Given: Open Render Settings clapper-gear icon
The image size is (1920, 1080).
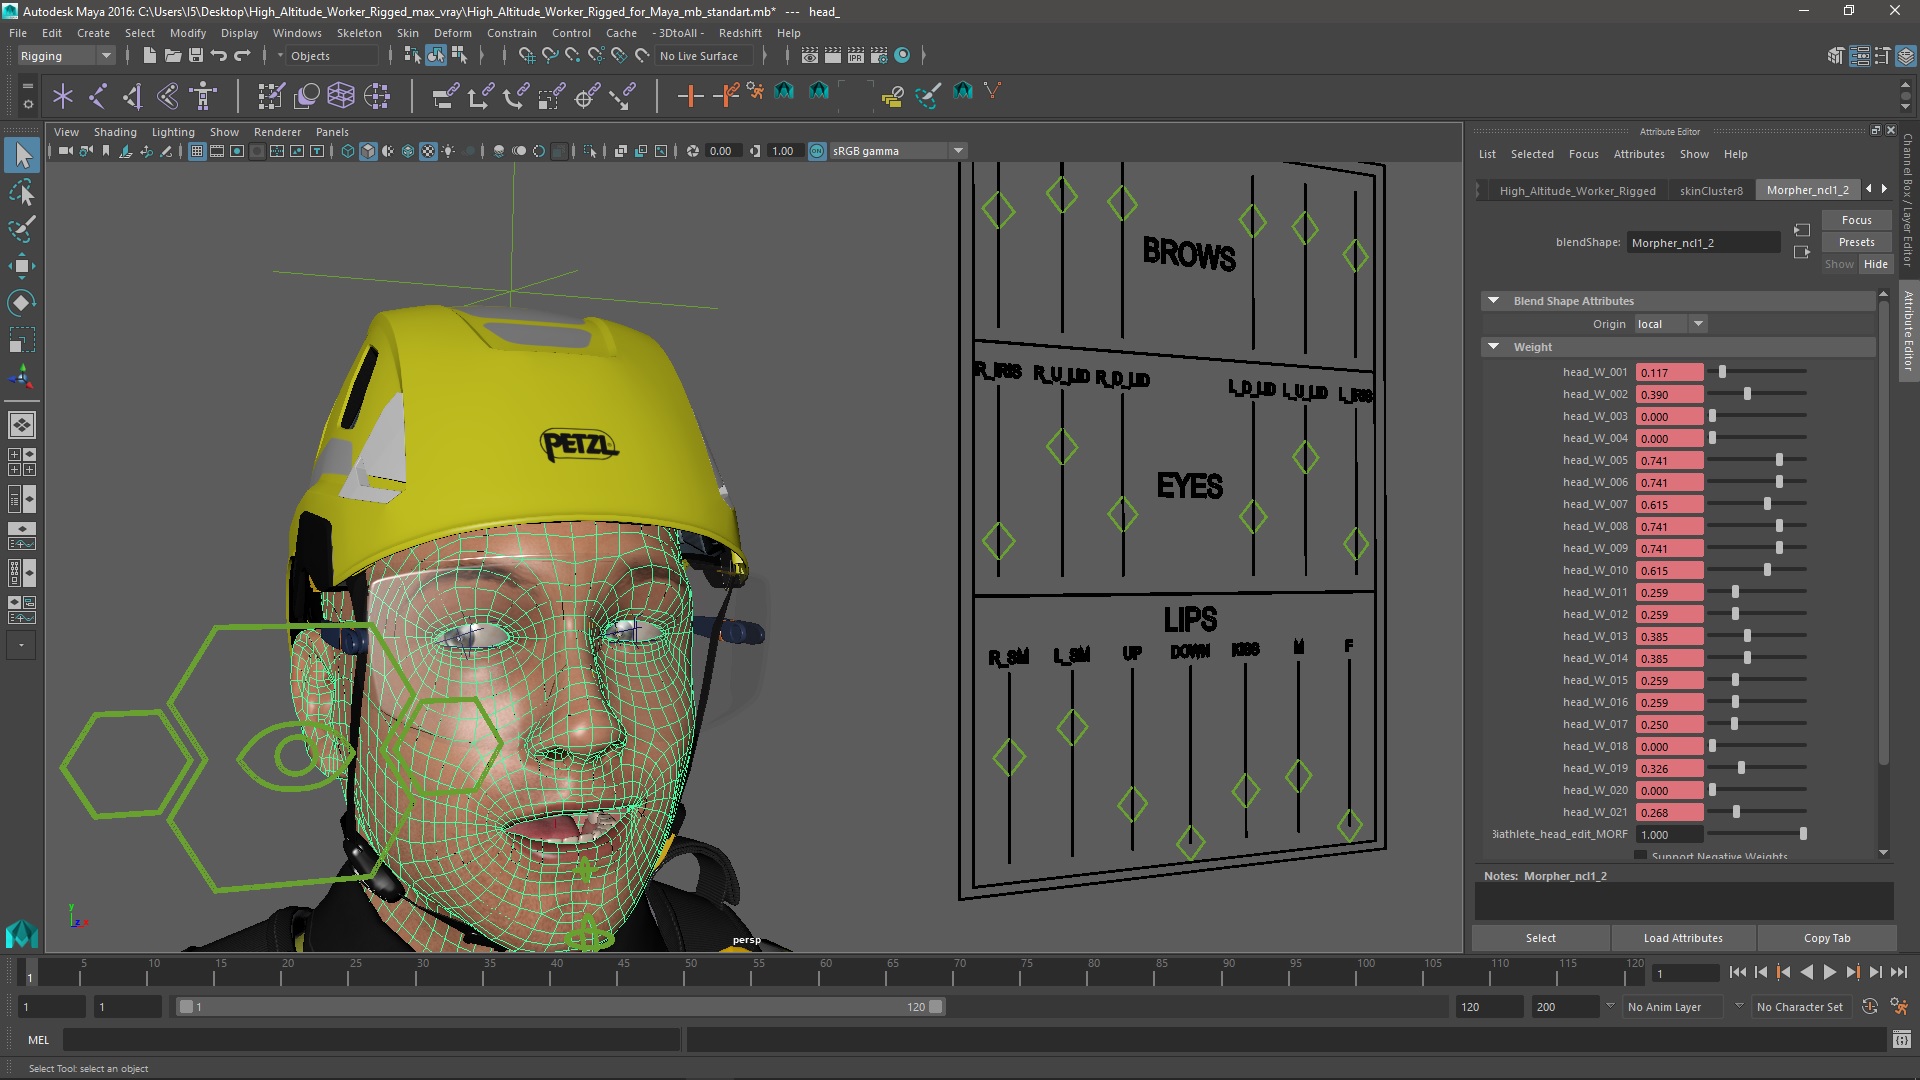Looking at the screenshot, I should 879,56.
